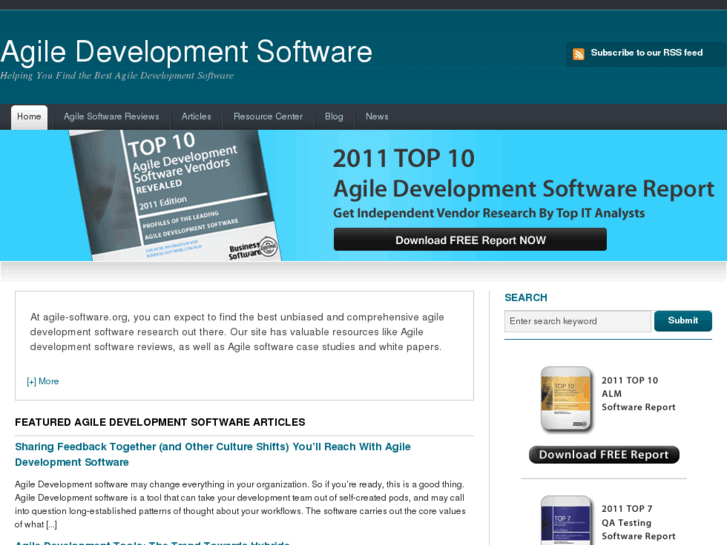Screen dimensions: 727x545
Task: Open the News menu item
Action: [x=377, y=117]
